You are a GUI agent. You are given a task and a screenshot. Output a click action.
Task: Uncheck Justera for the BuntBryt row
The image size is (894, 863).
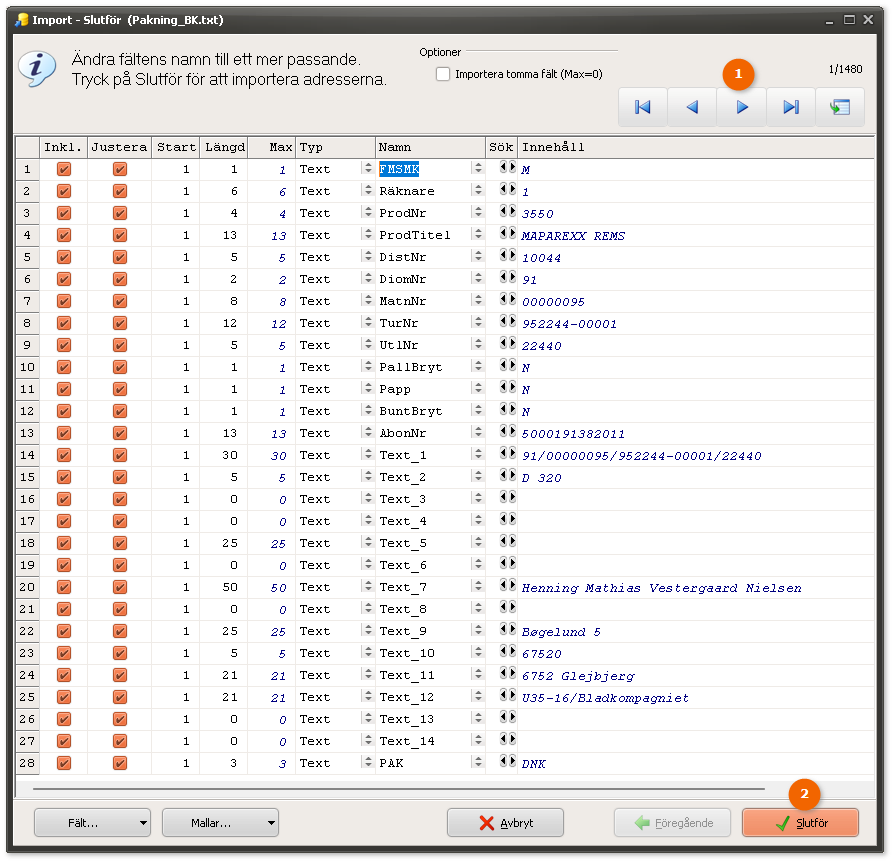point(120,411)
